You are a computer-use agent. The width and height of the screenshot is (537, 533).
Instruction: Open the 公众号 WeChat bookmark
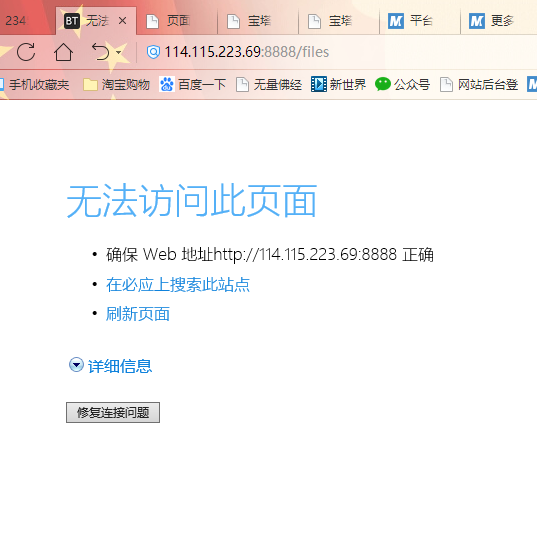[x=402, y=85]
